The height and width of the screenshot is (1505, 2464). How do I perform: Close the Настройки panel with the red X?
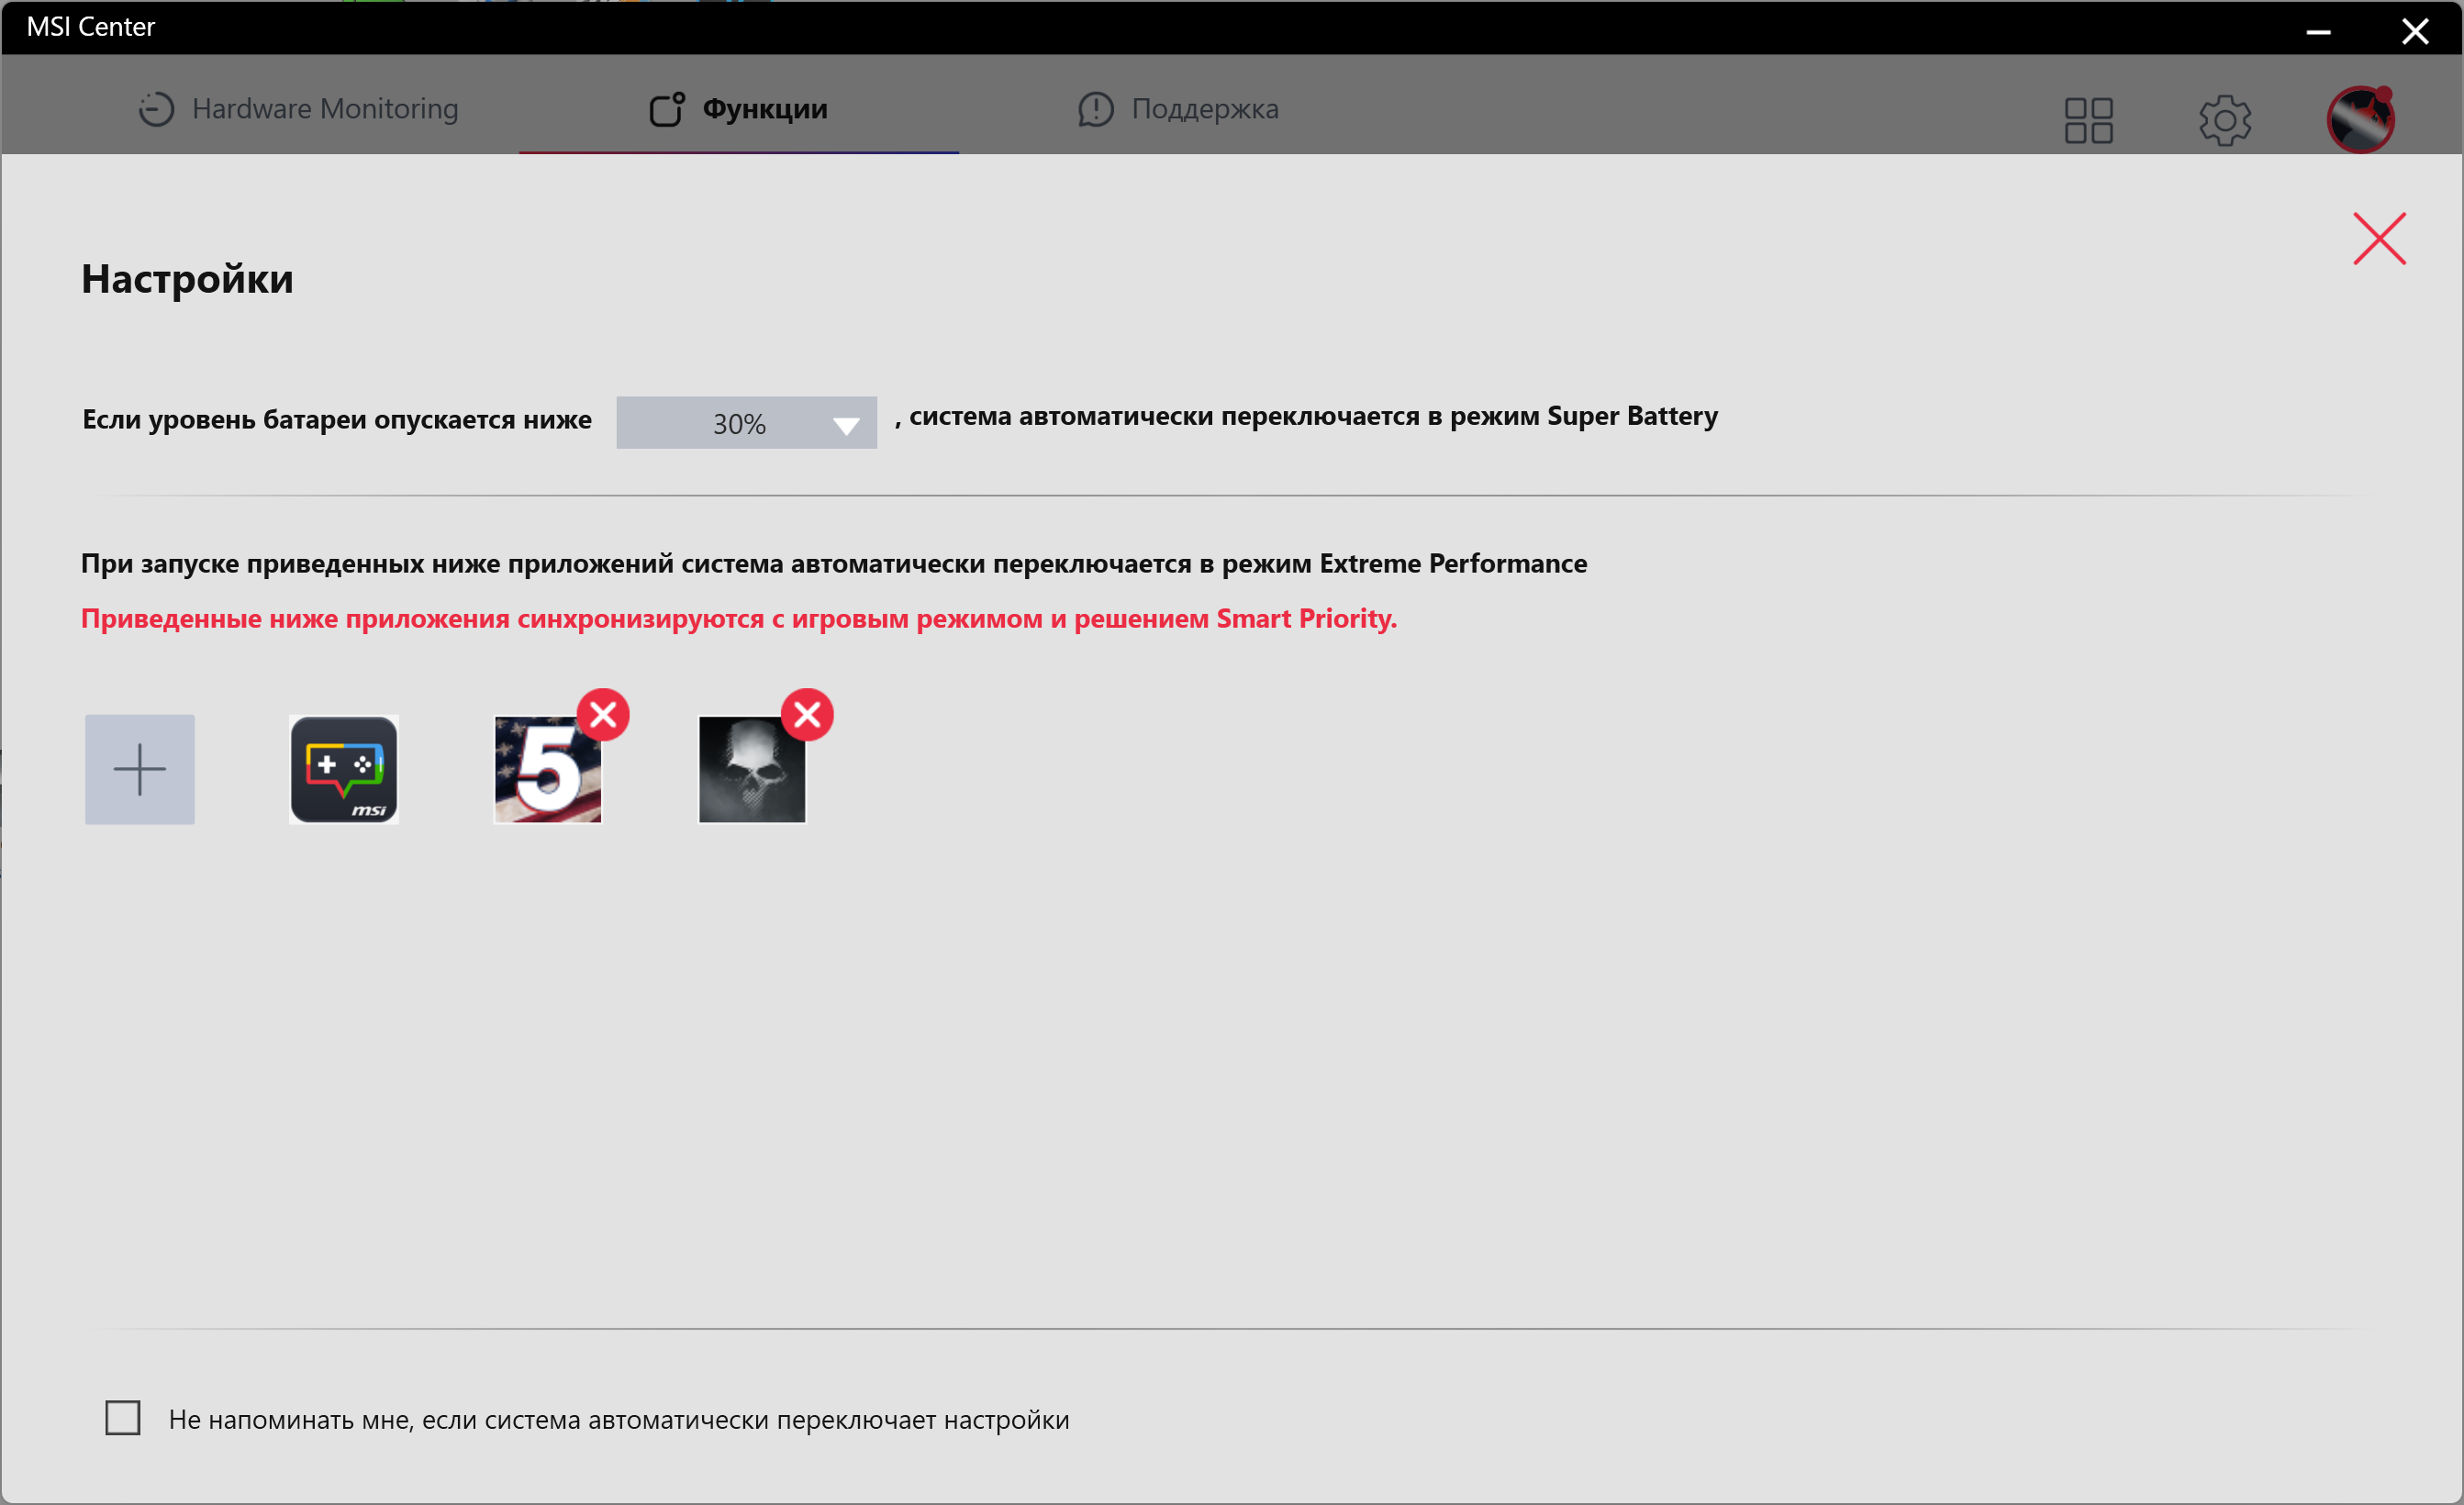pos(2378,238)
